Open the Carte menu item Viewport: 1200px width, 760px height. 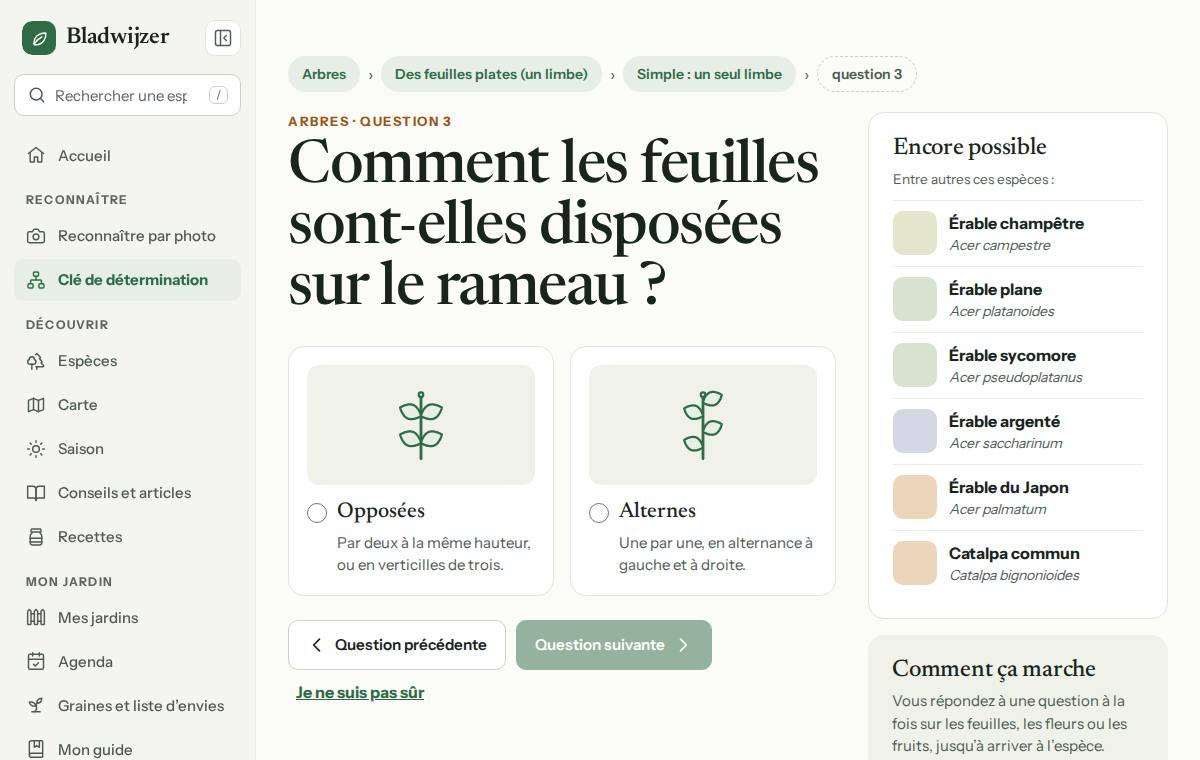[x=127, y=405]
